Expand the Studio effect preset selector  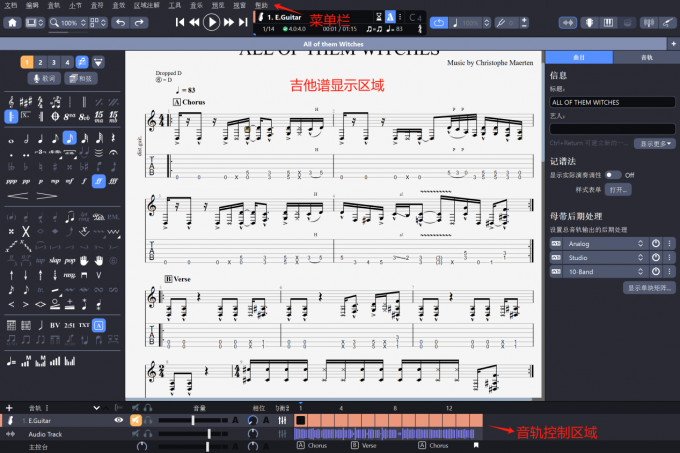pos(639,257)
